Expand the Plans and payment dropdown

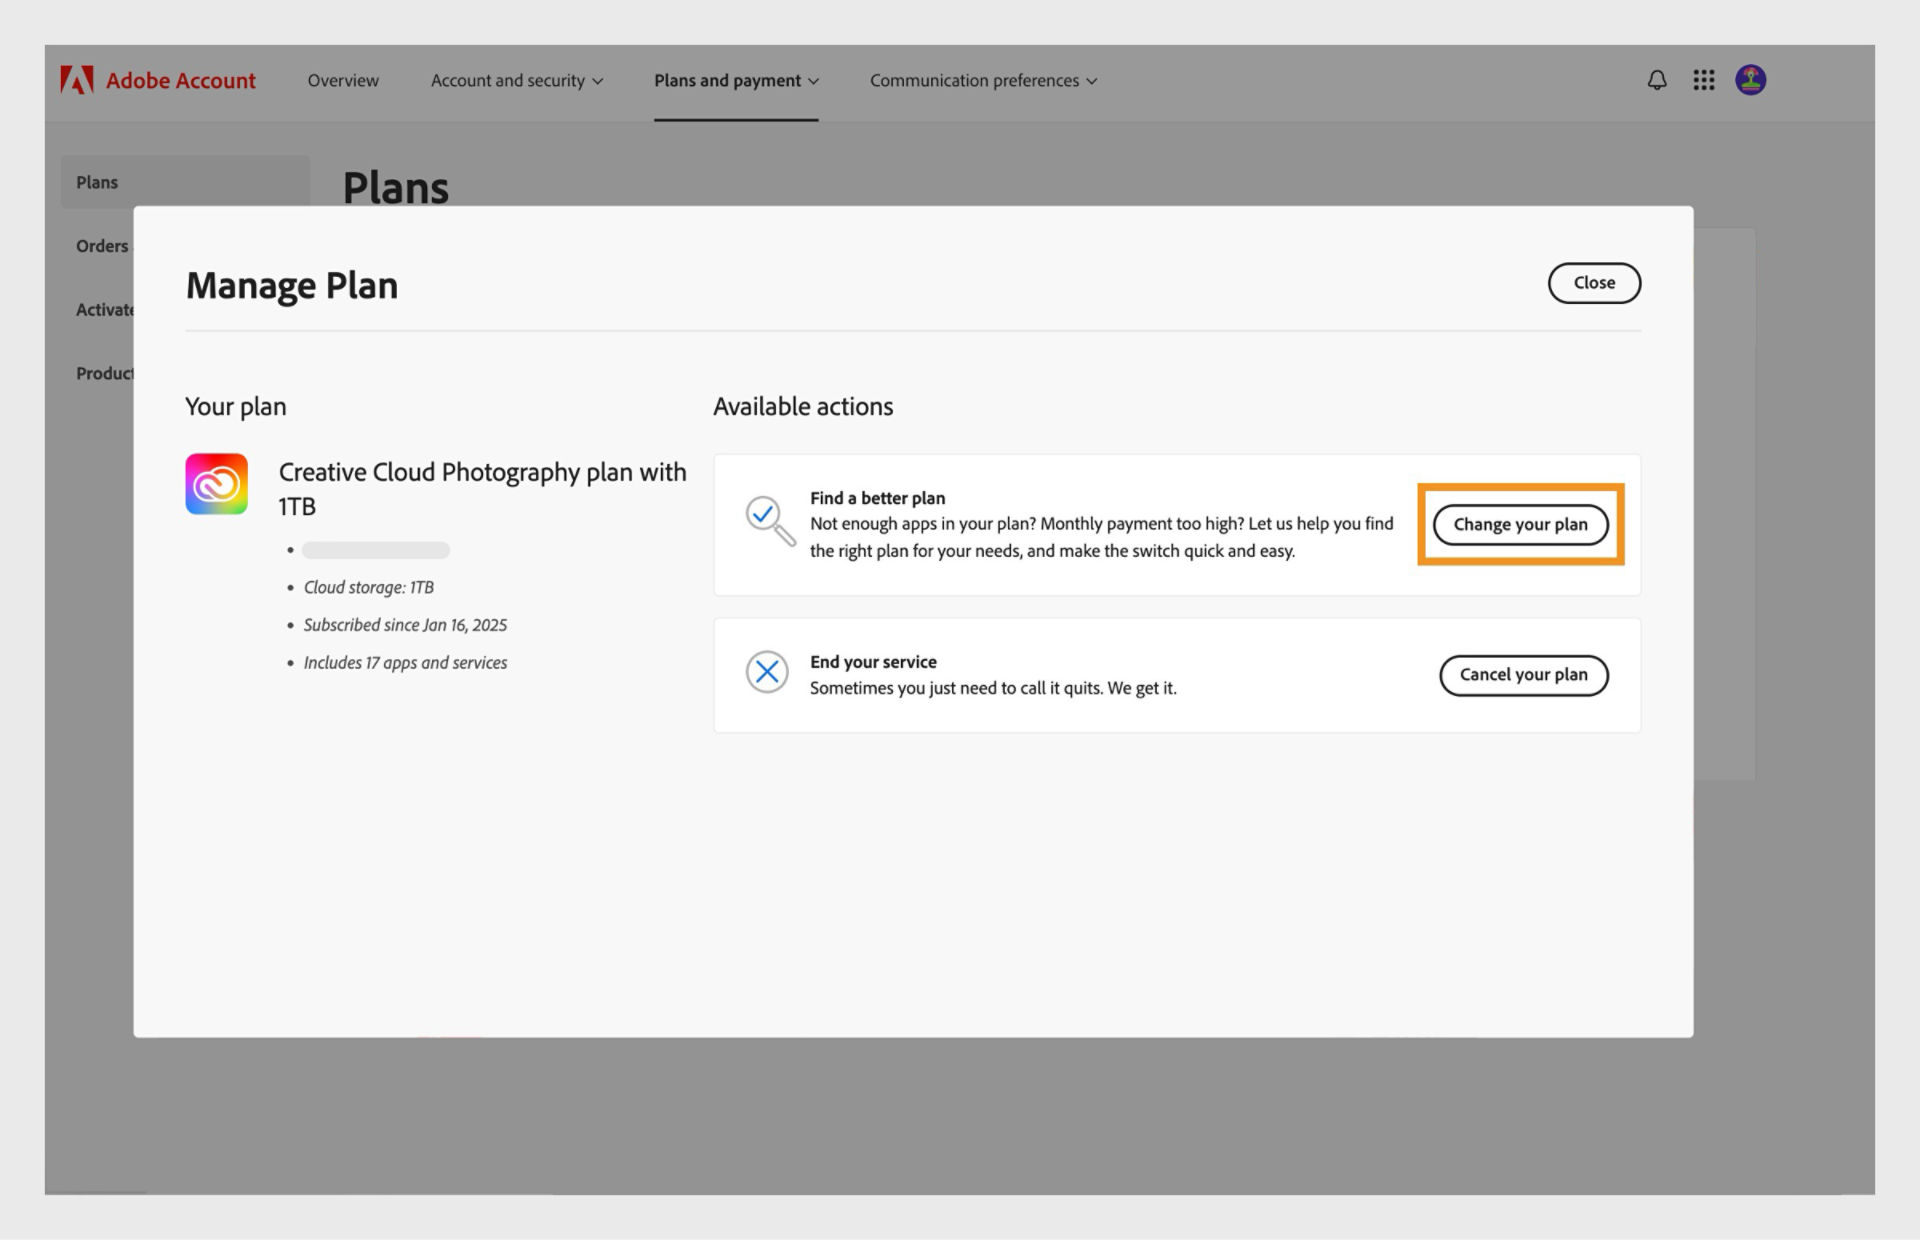tap(736, 80)
